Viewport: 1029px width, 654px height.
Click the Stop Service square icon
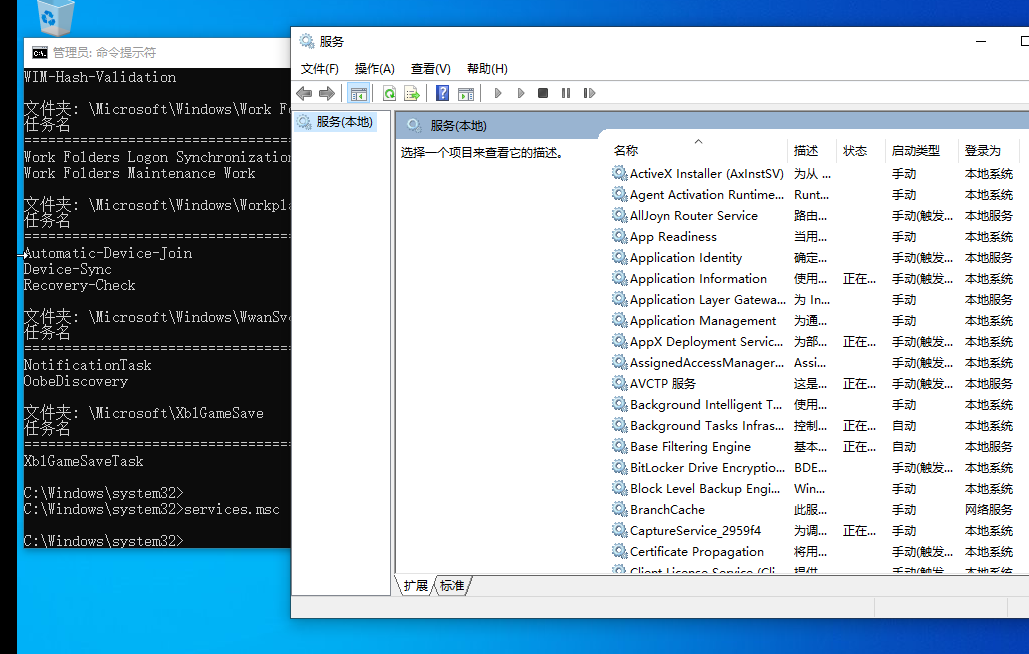[x=543, y=93]
